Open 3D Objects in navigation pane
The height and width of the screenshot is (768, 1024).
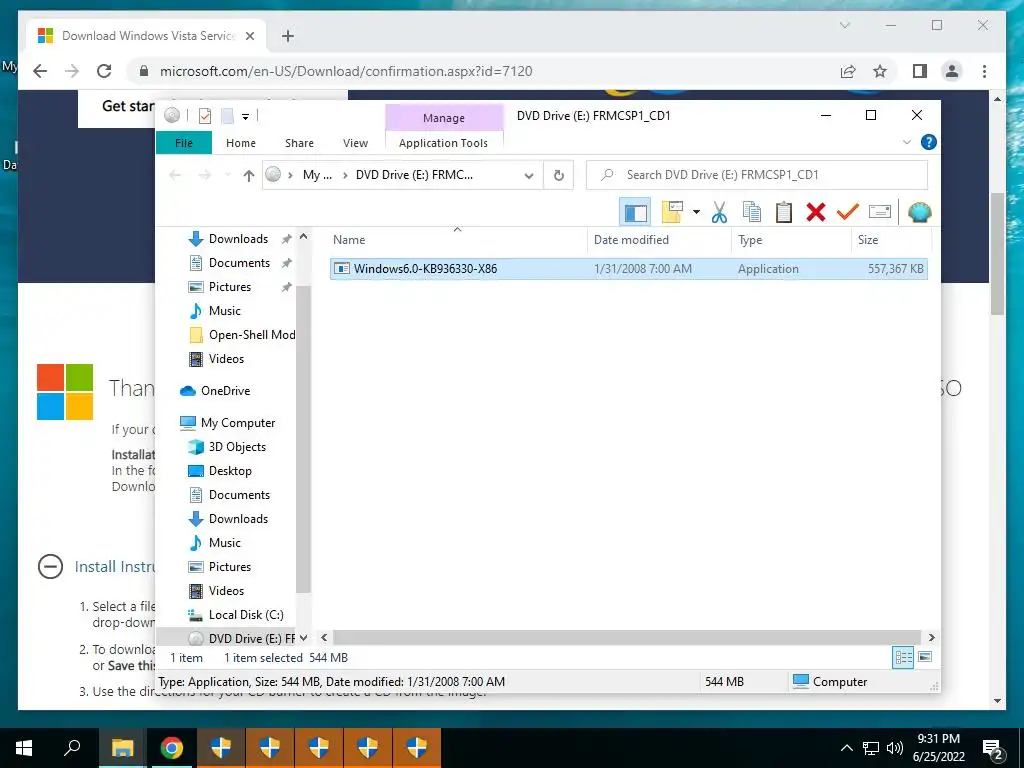pyautogui.click(x=236, y=447)
